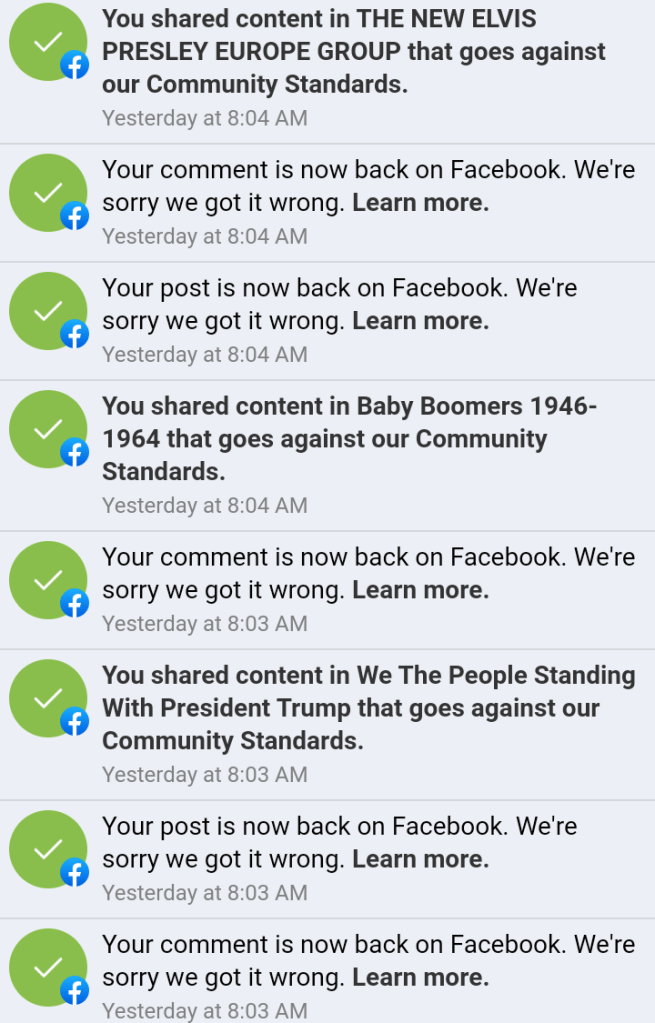
Task: Click the timestamp under the Baby Boomers notification
Action: click(x=204, y=506)
